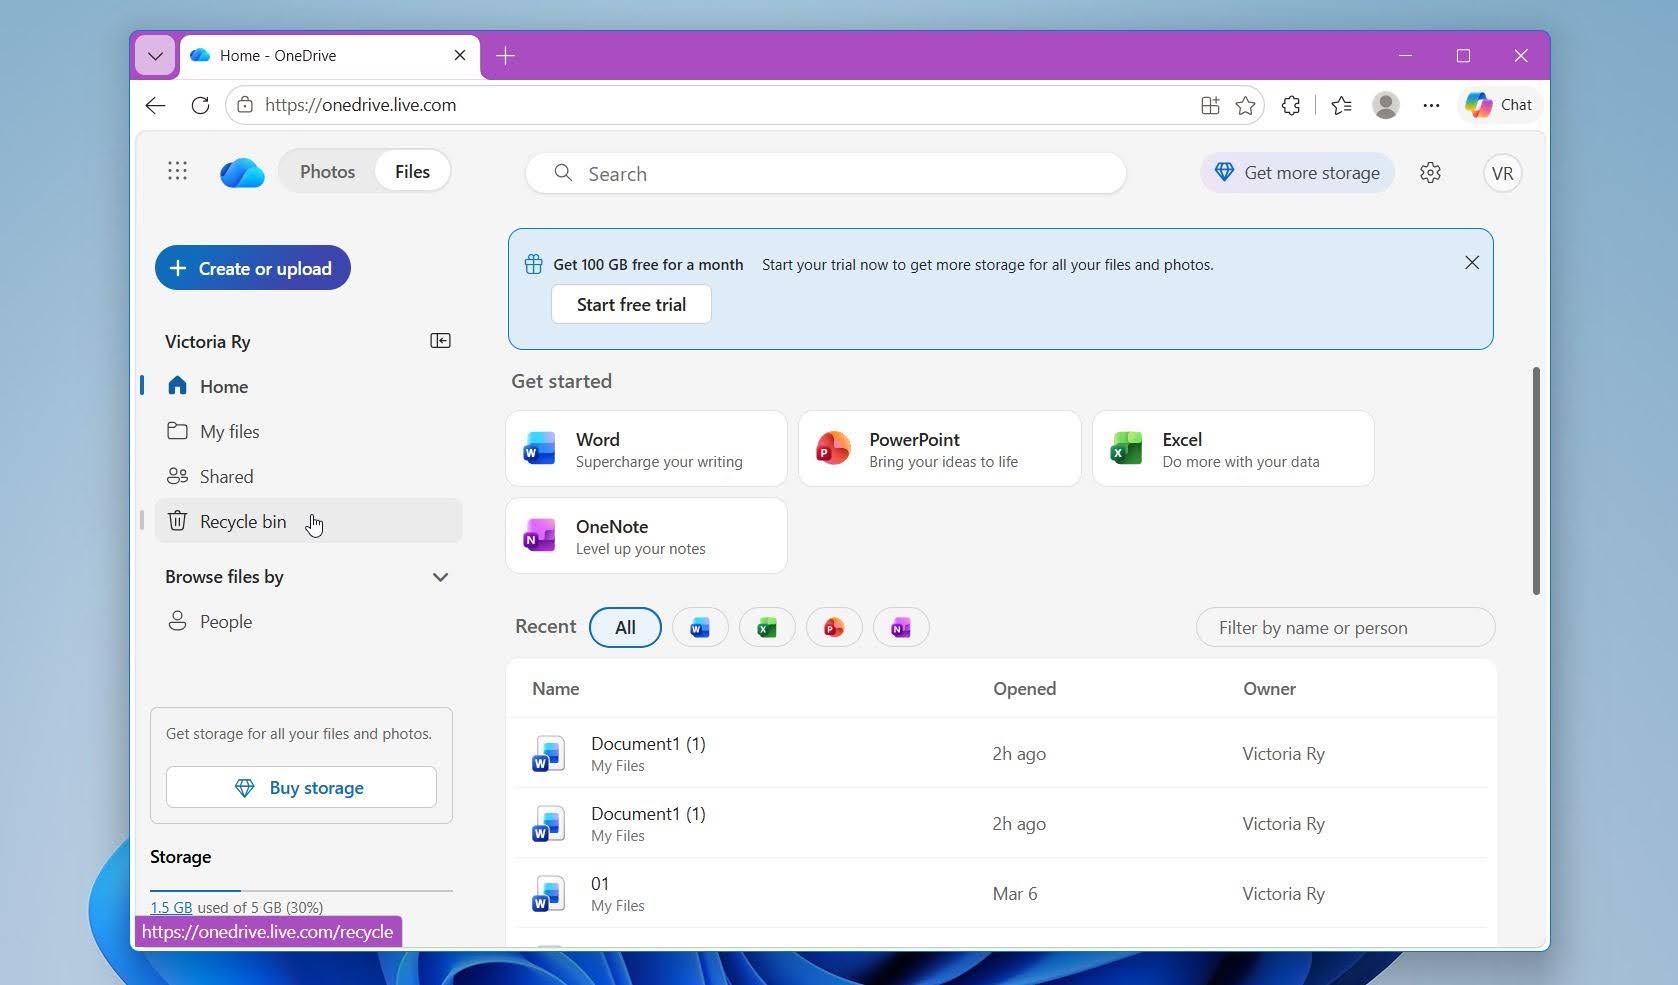
Task: Filter recent files by PowerPoint icon
Action: [834, 627]
